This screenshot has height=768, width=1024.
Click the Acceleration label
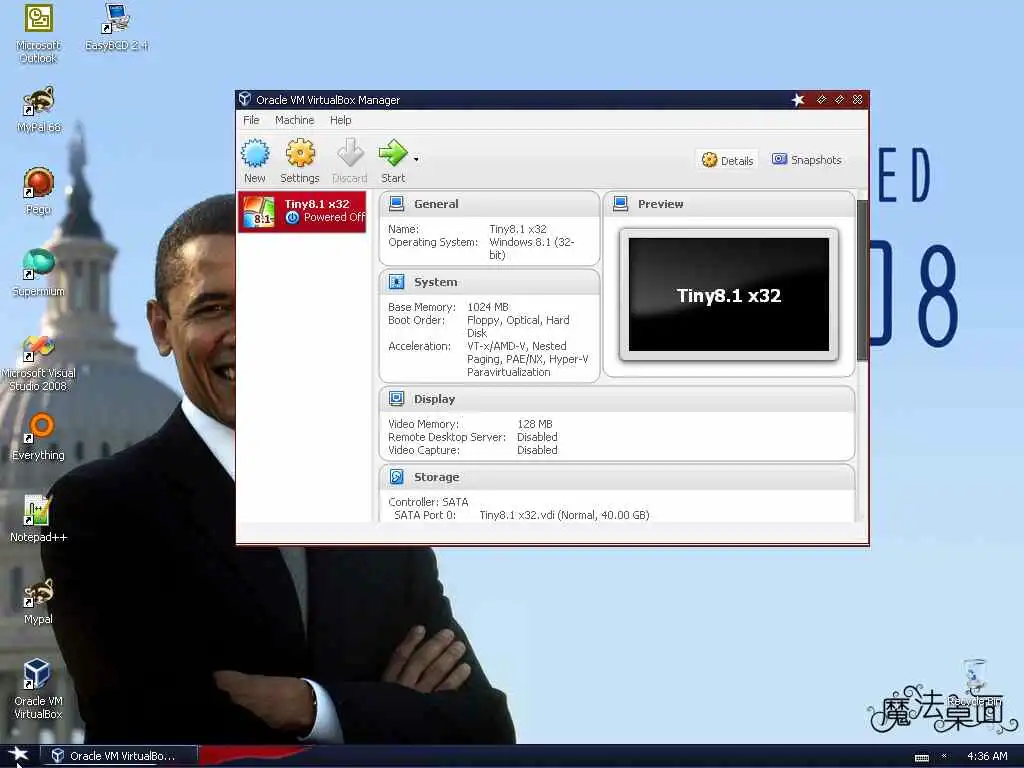419,346
